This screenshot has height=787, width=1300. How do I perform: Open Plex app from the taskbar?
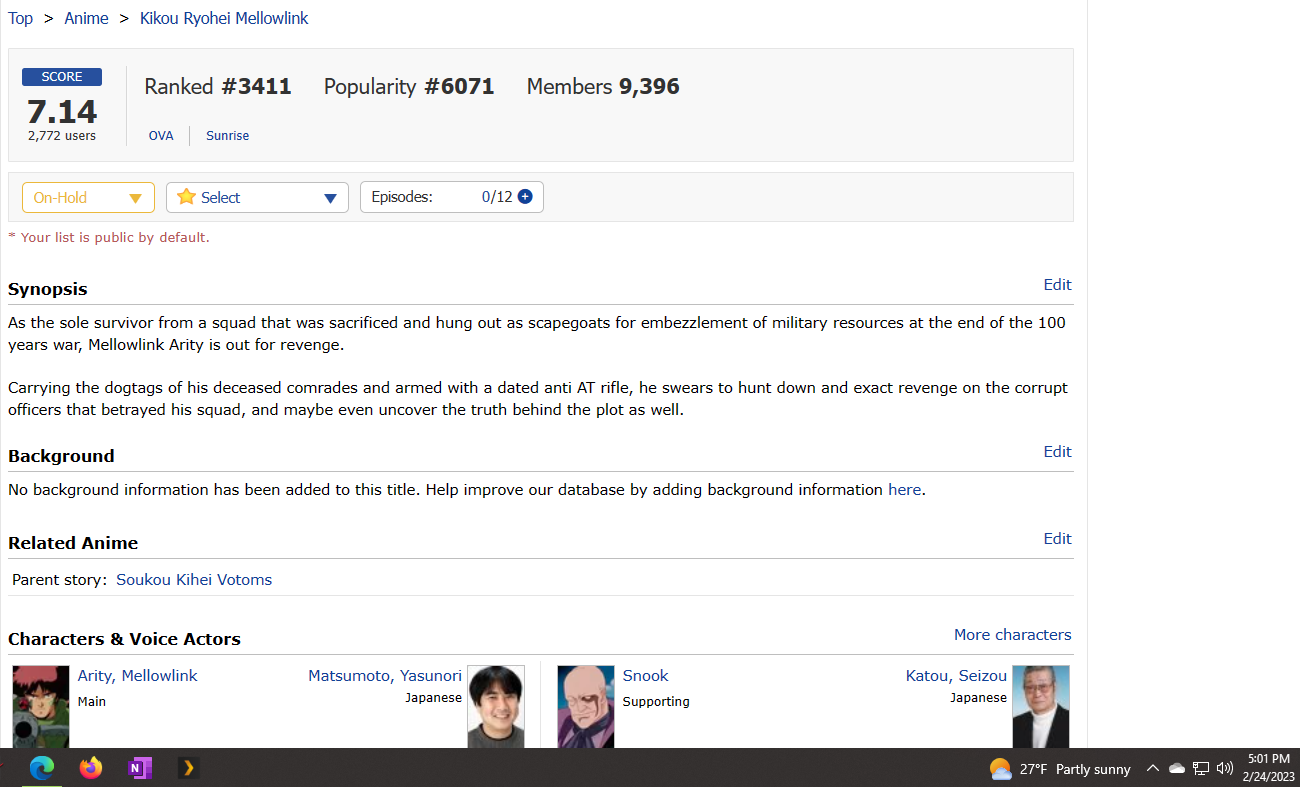(188, 768)
